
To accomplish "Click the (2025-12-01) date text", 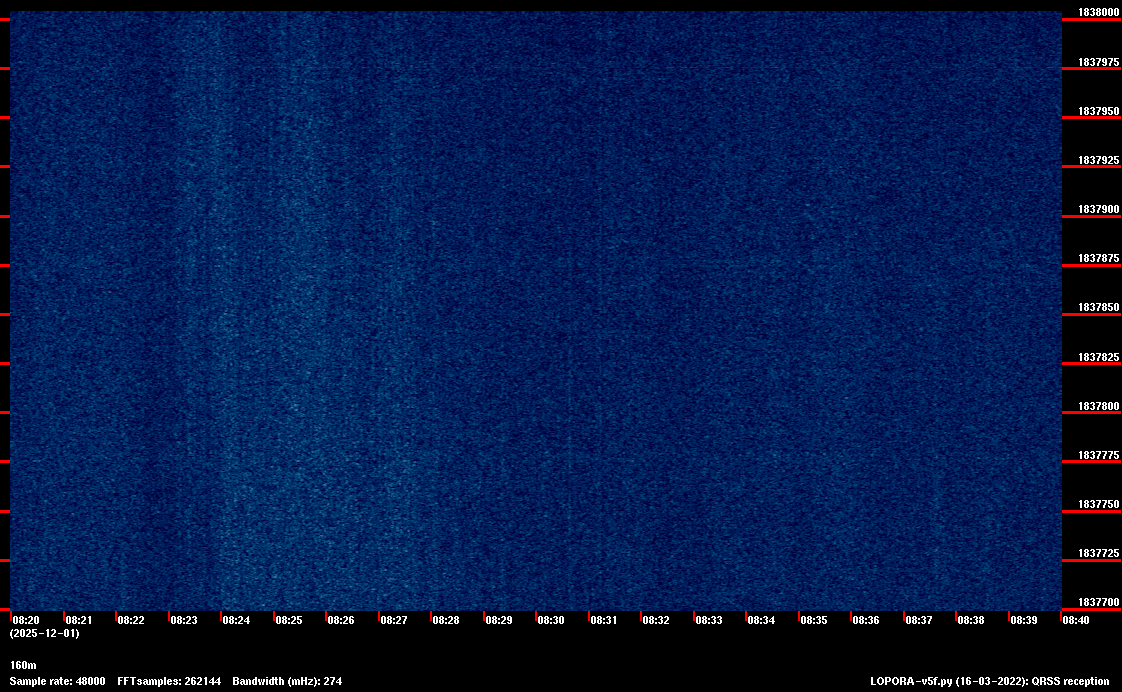I will (44, 633).
